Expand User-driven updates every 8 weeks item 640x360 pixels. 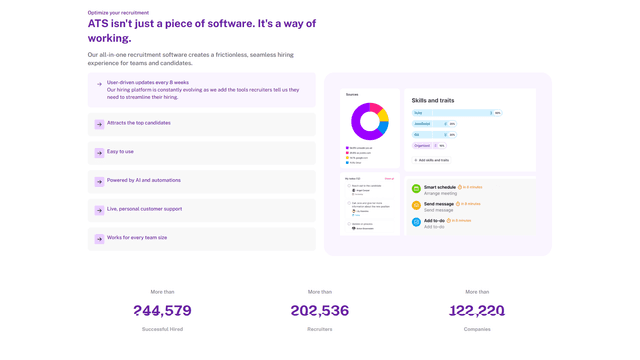pos(202,90)
